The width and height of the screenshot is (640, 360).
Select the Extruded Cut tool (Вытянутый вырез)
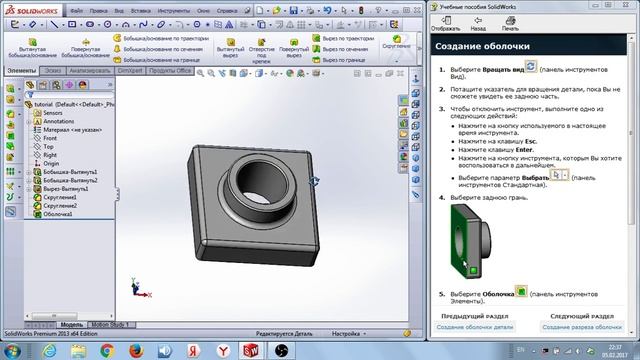pyautogui.click(x=231, y=48)
